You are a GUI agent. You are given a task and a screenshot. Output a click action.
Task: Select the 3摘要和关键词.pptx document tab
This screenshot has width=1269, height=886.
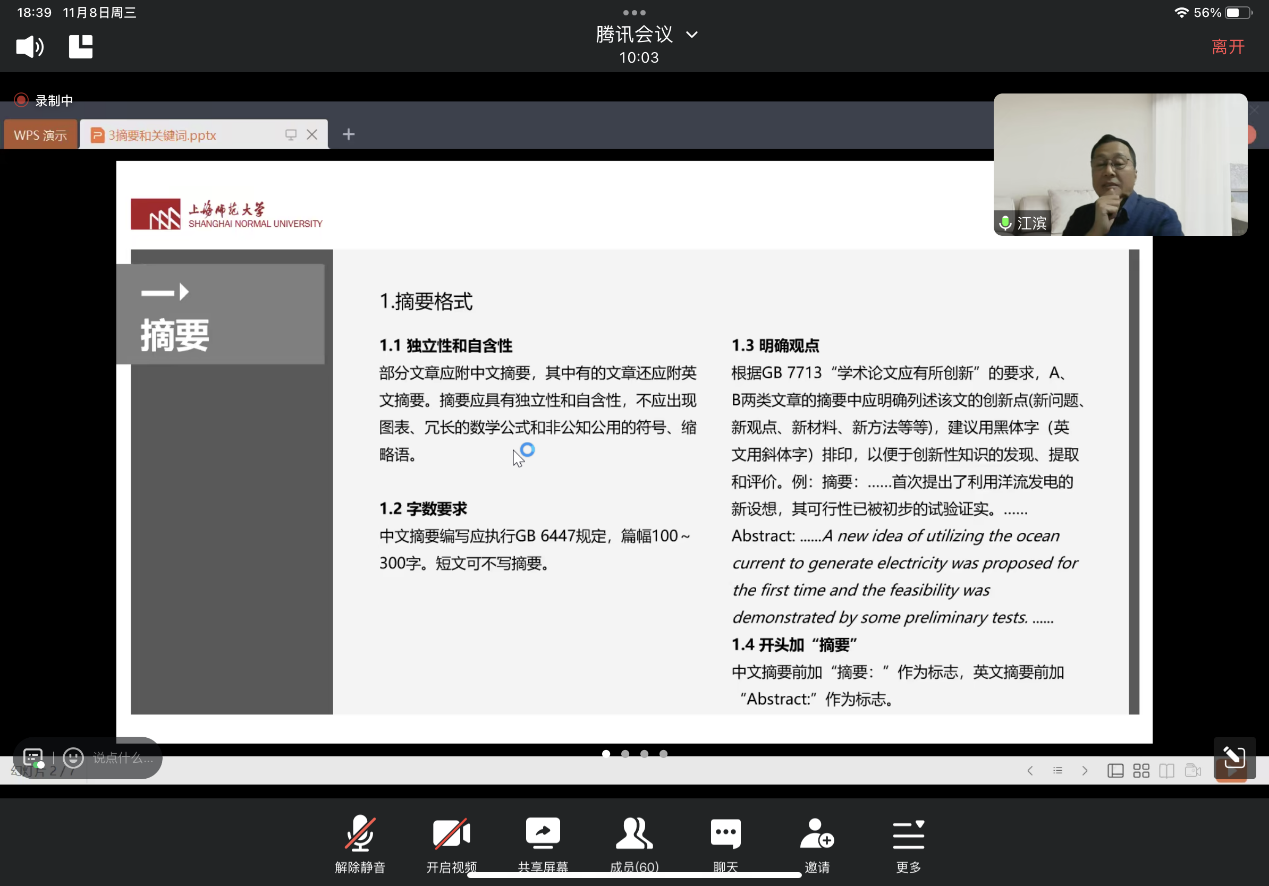(x=162, y=135)
